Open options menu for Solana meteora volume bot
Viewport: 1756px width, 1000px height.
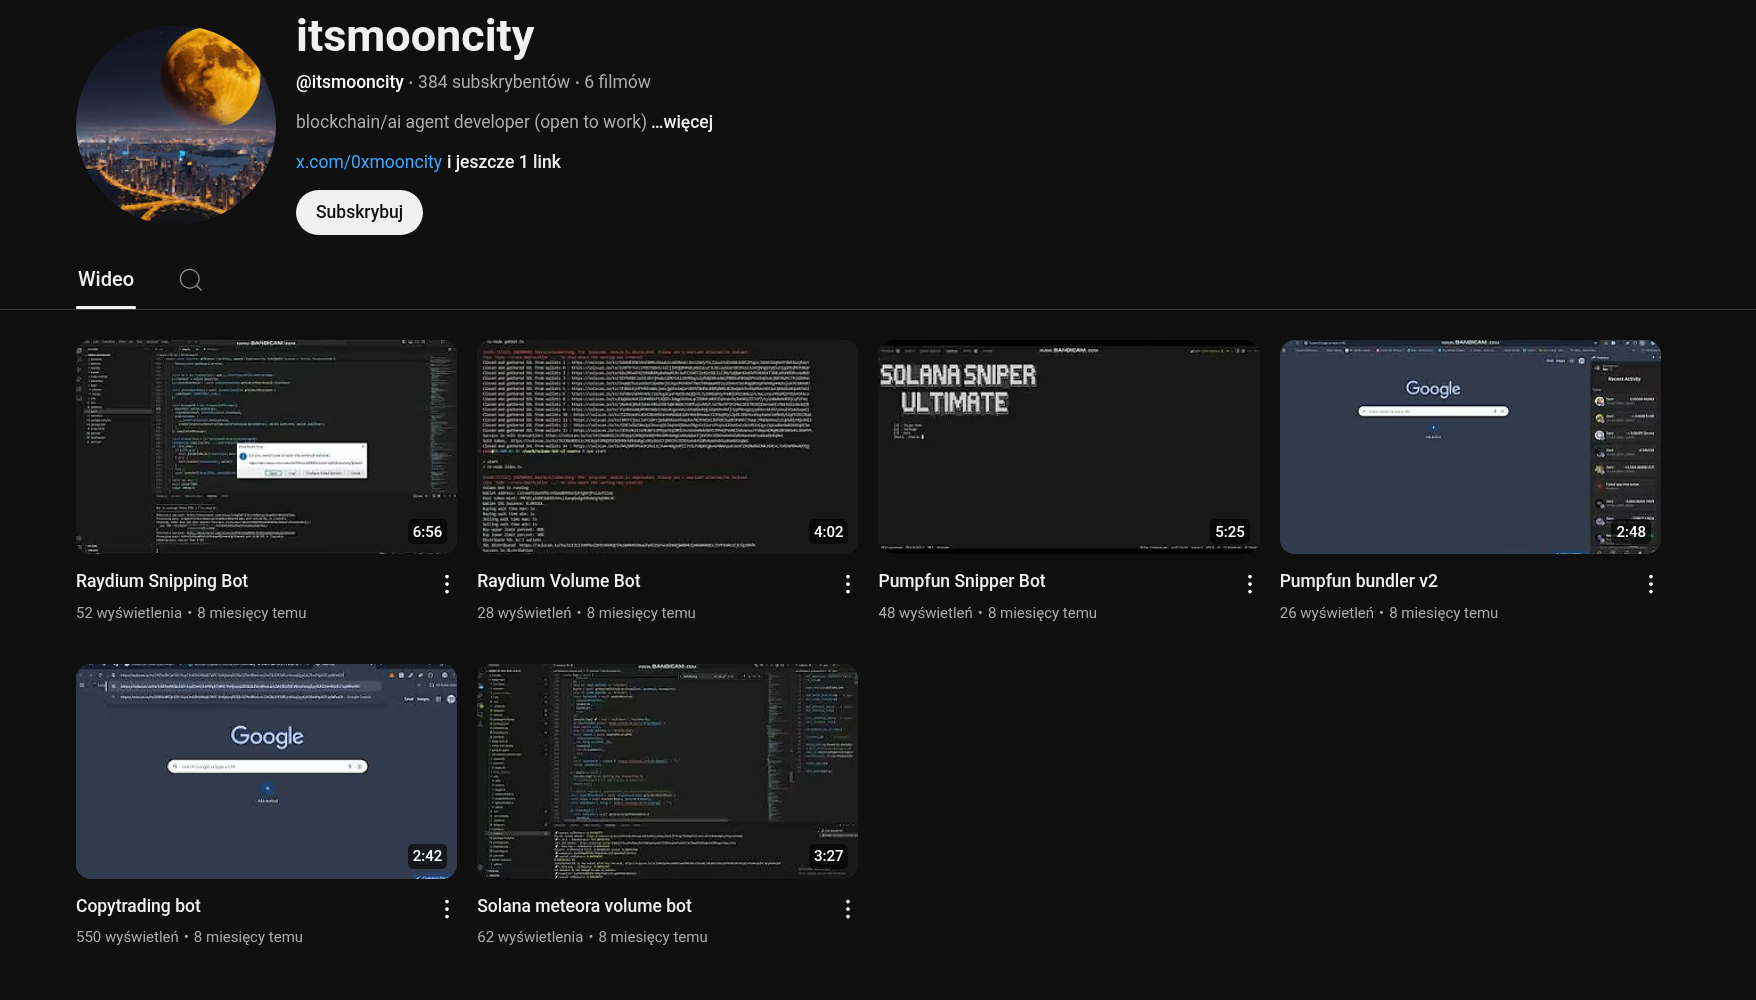point(848,908)
